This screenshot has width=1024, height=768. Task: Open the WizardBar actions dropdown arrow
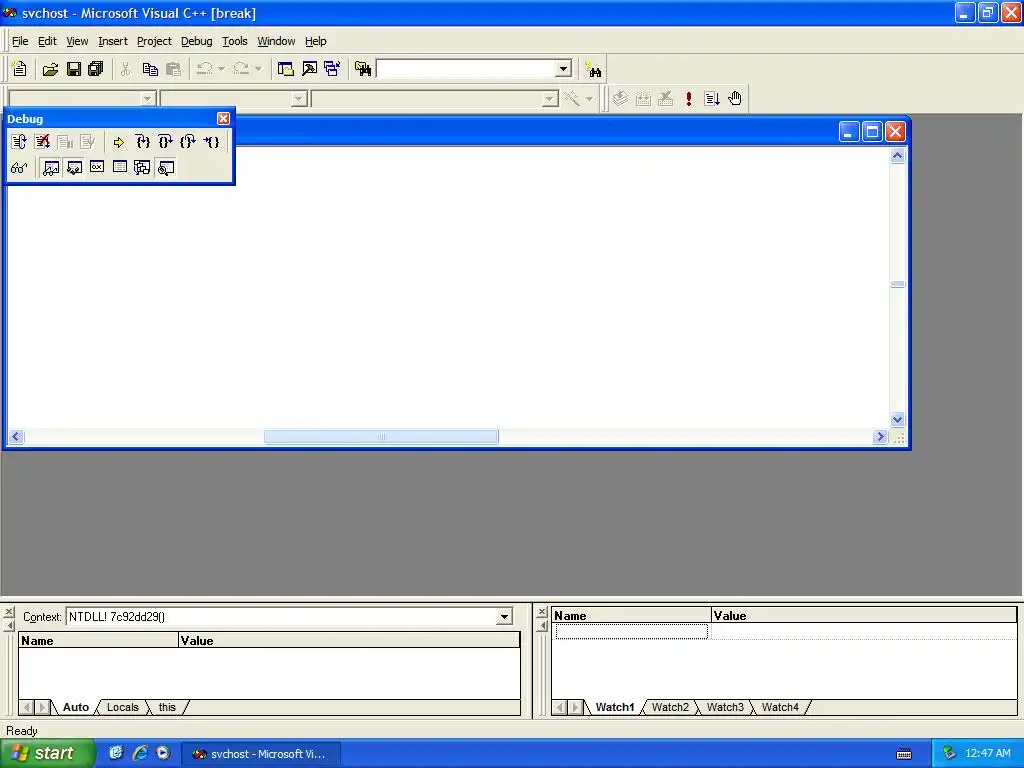pyautogui.click(x=589, y=99)
